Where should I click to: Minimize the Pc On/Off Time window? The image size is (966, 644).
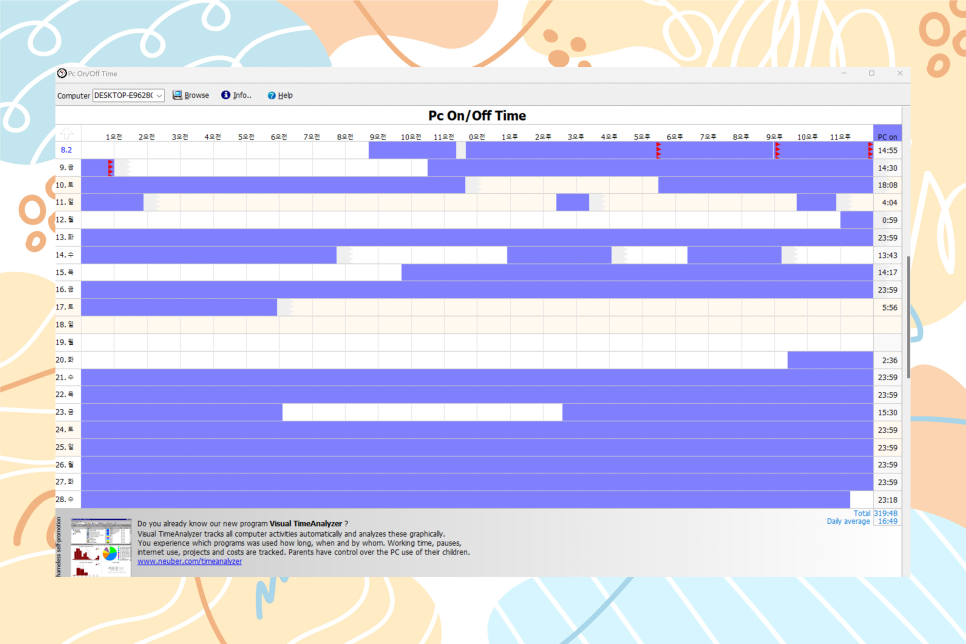click(843, 73)
